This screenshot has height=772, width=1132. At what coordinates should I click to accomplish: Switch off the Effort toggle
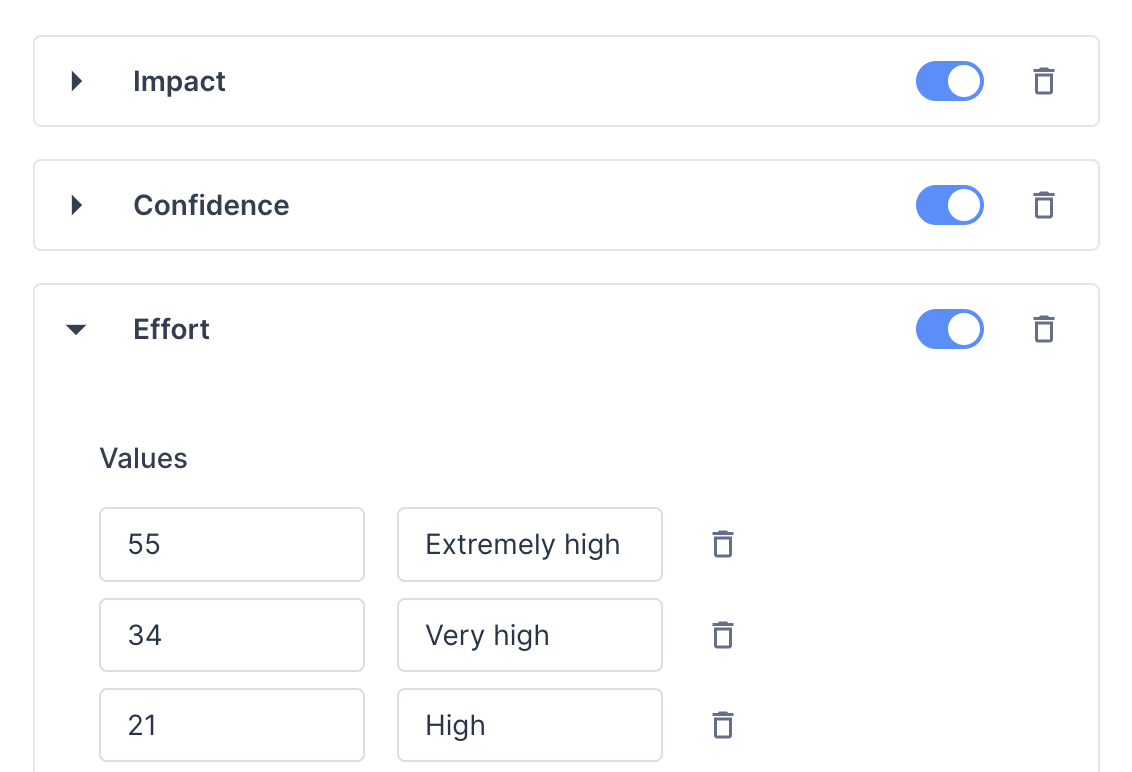tap(949, 329)
